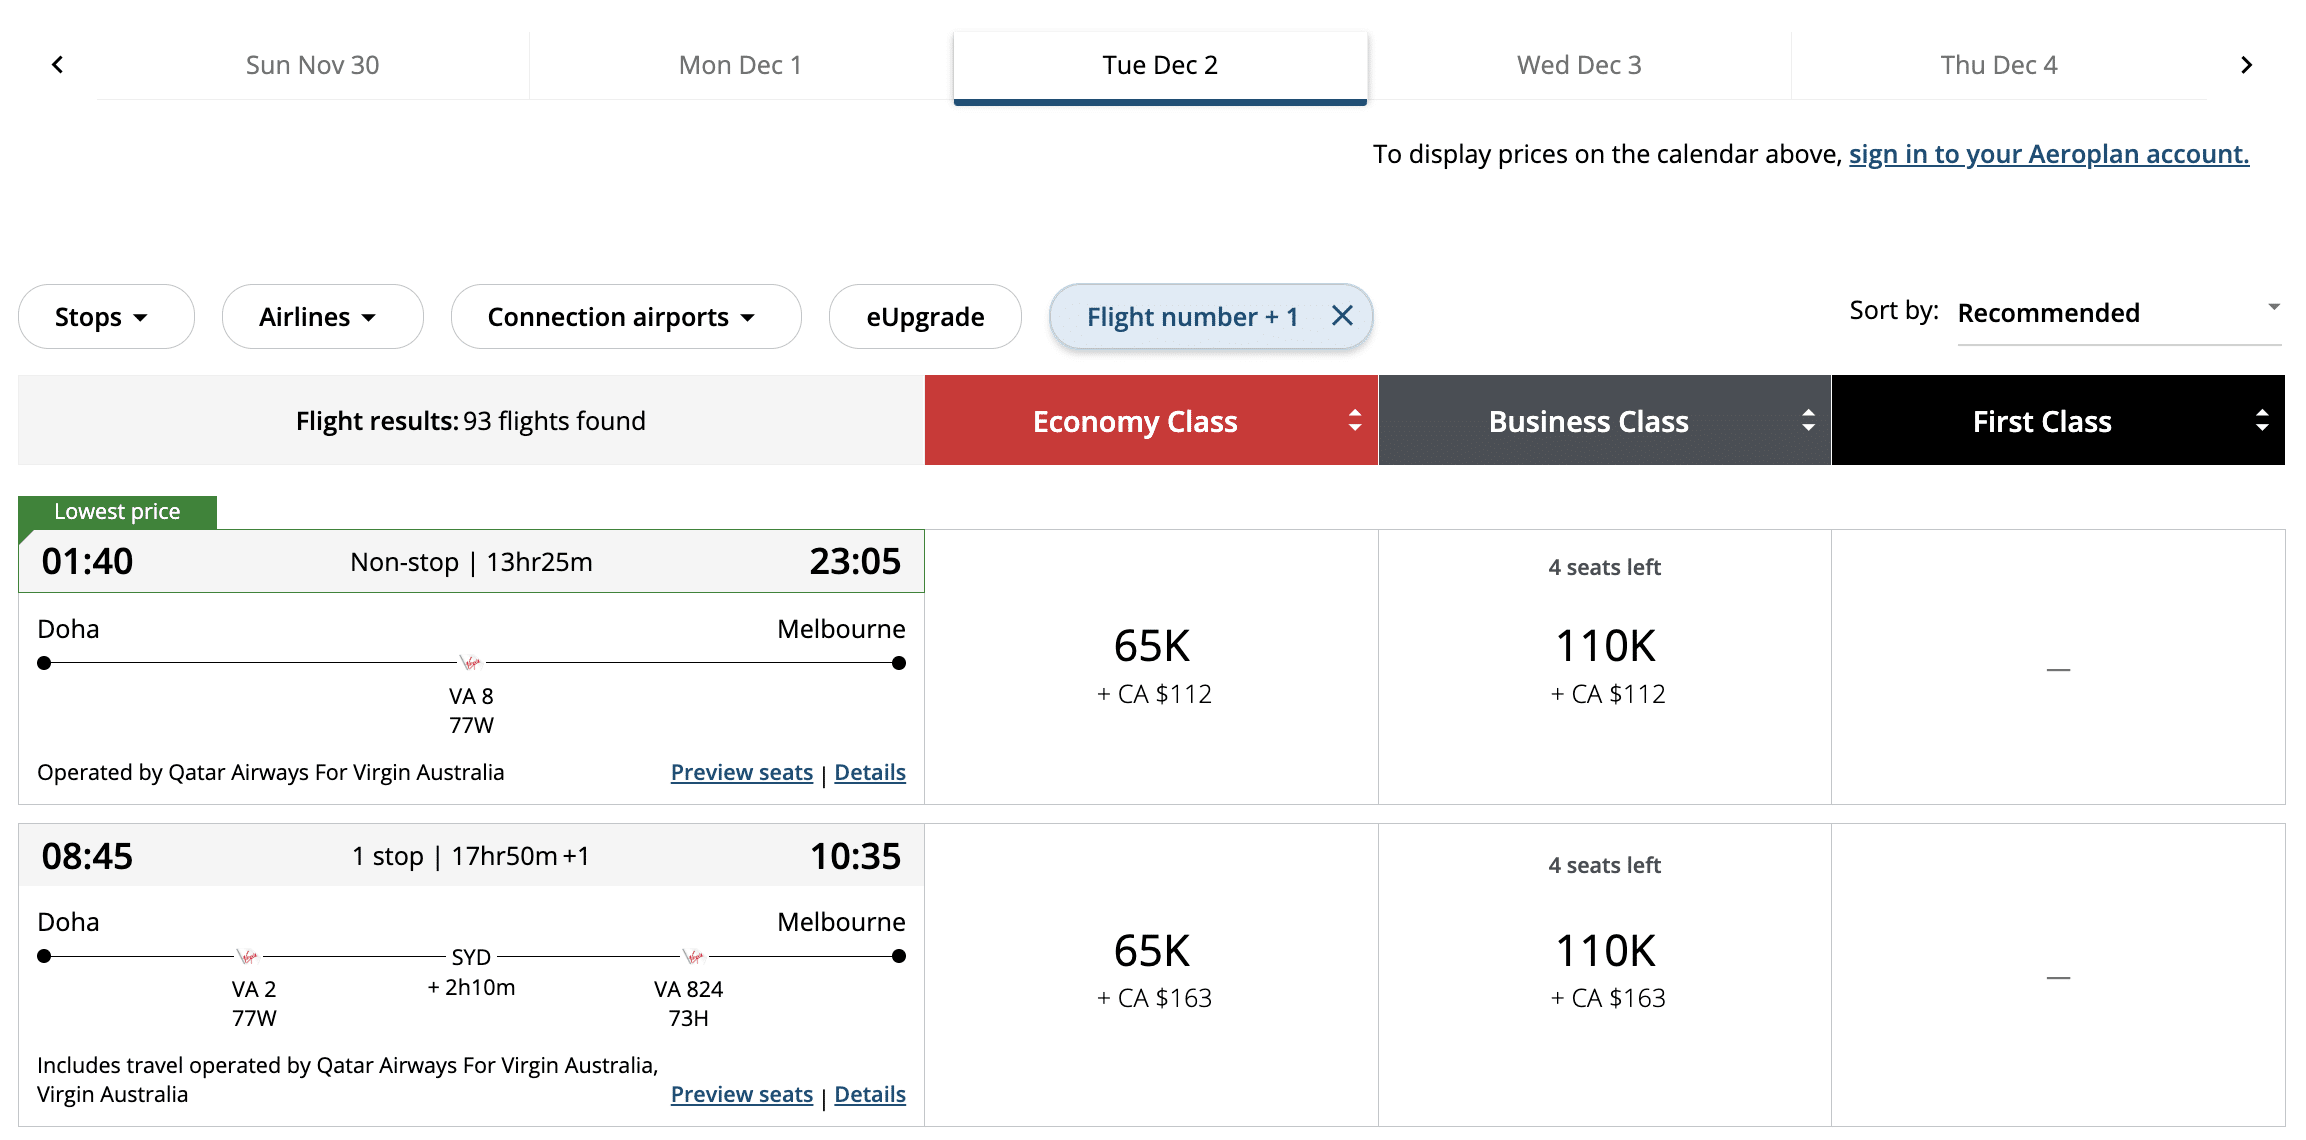2306x1140 pixels.
Task: Remove the Flight number filter with X
Action: point(1342,316)
